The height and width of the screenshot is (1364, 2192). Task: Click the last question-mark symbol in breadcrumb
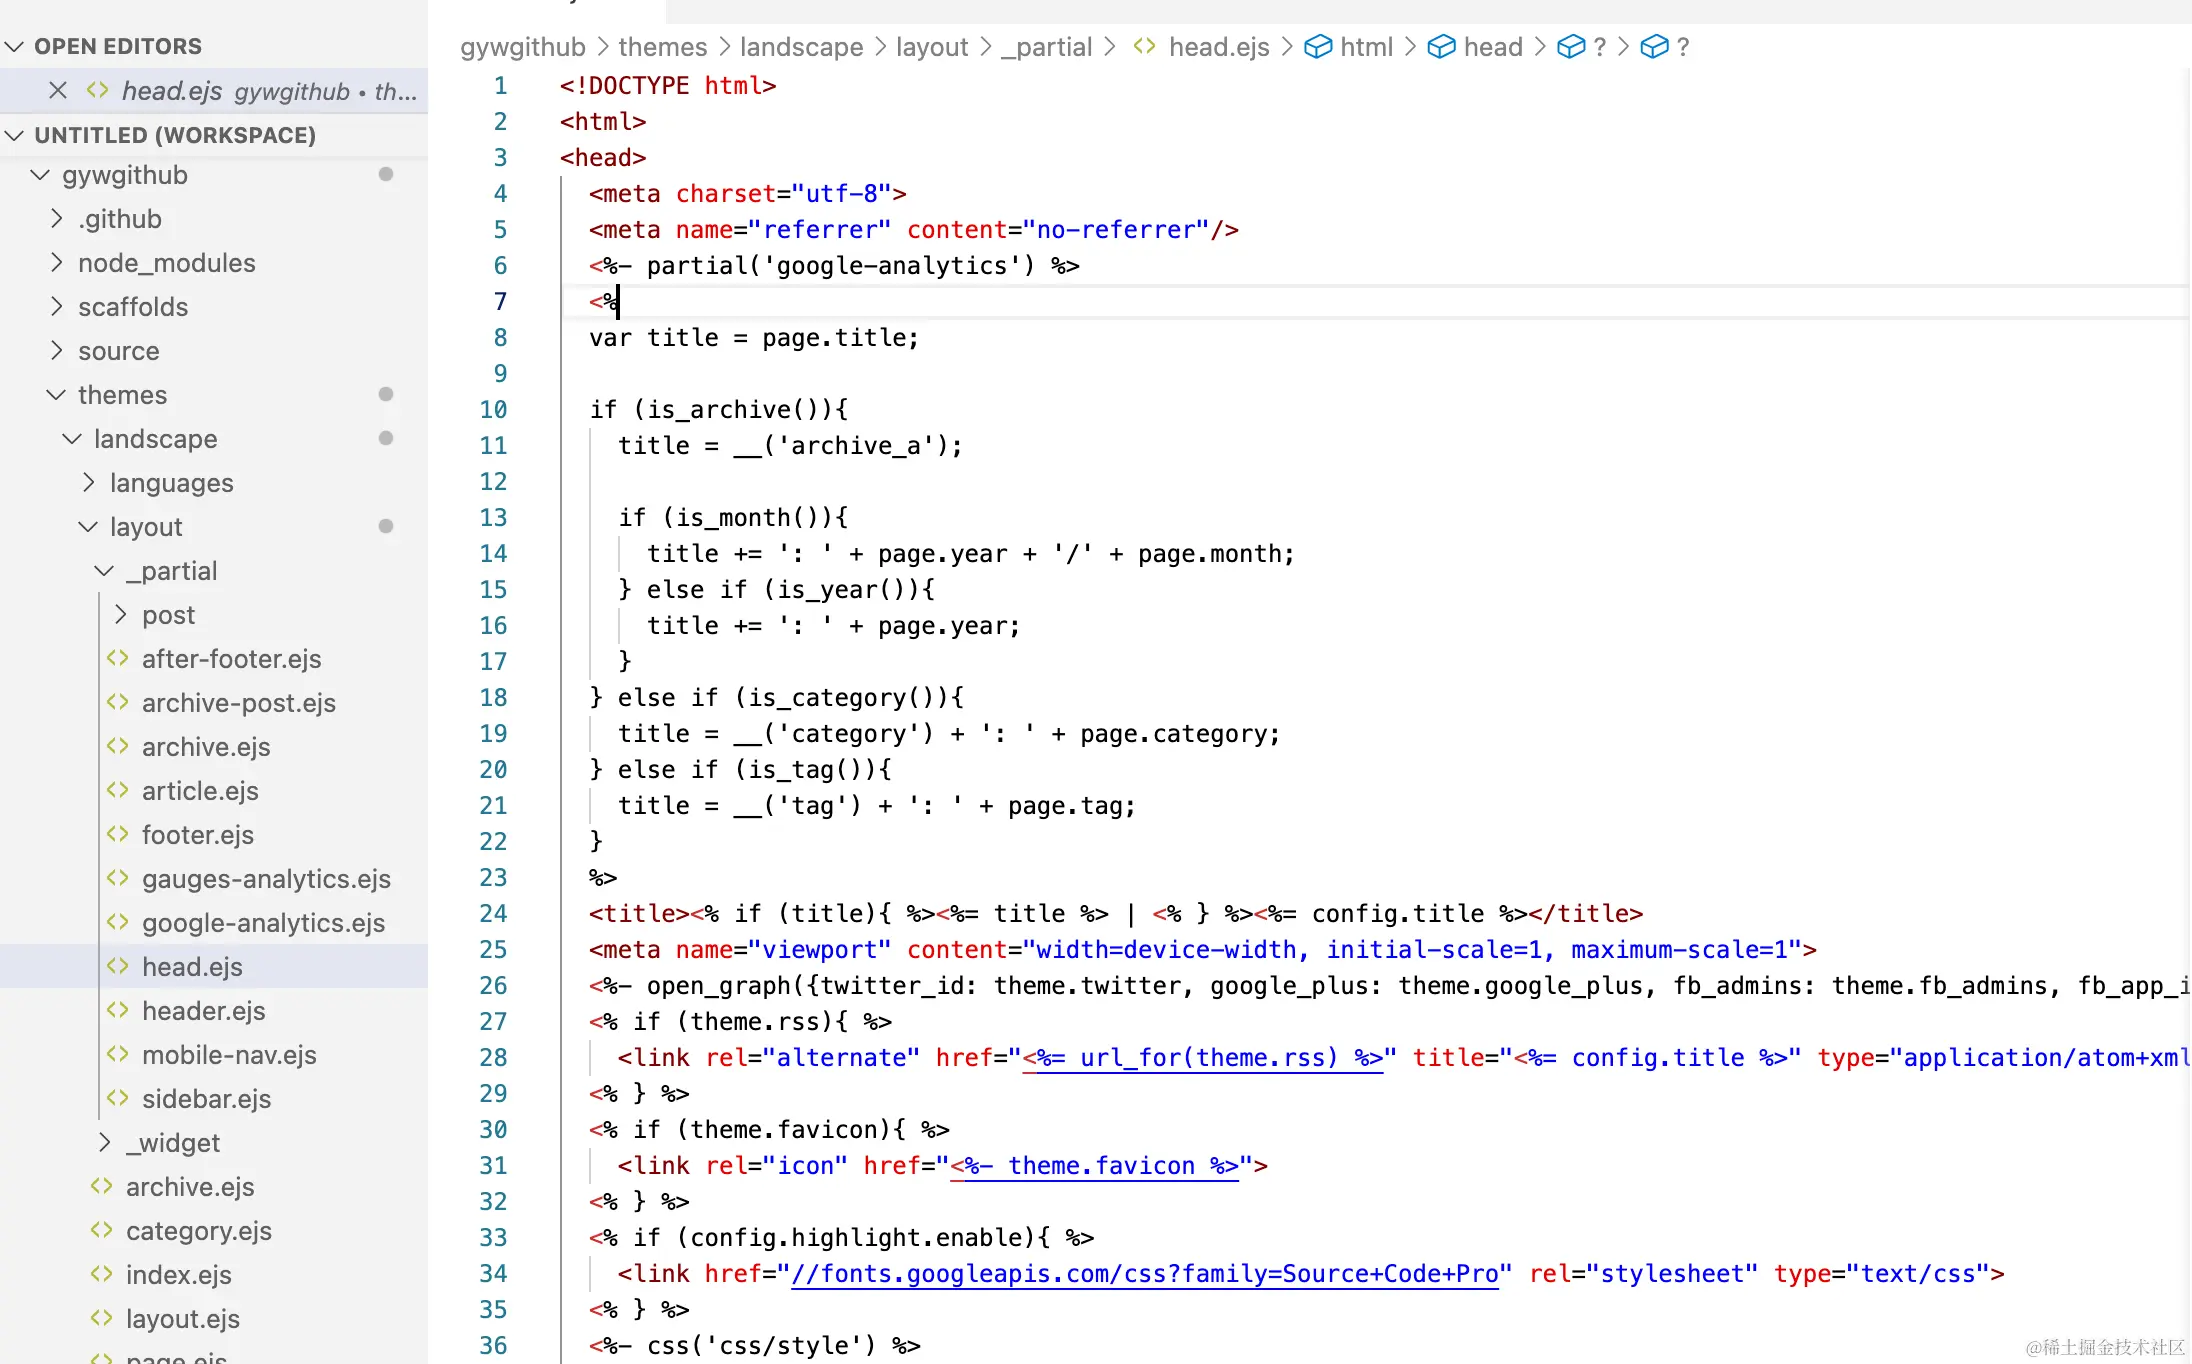[1683, 47]
